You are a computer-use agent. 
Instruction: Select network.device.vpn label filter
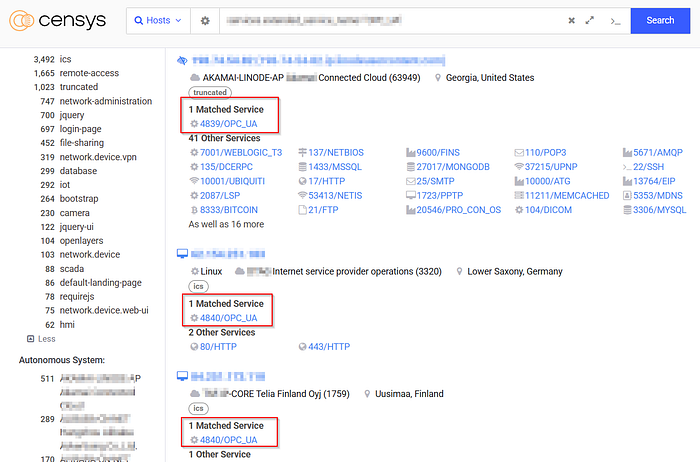click(x=98, y=157)
